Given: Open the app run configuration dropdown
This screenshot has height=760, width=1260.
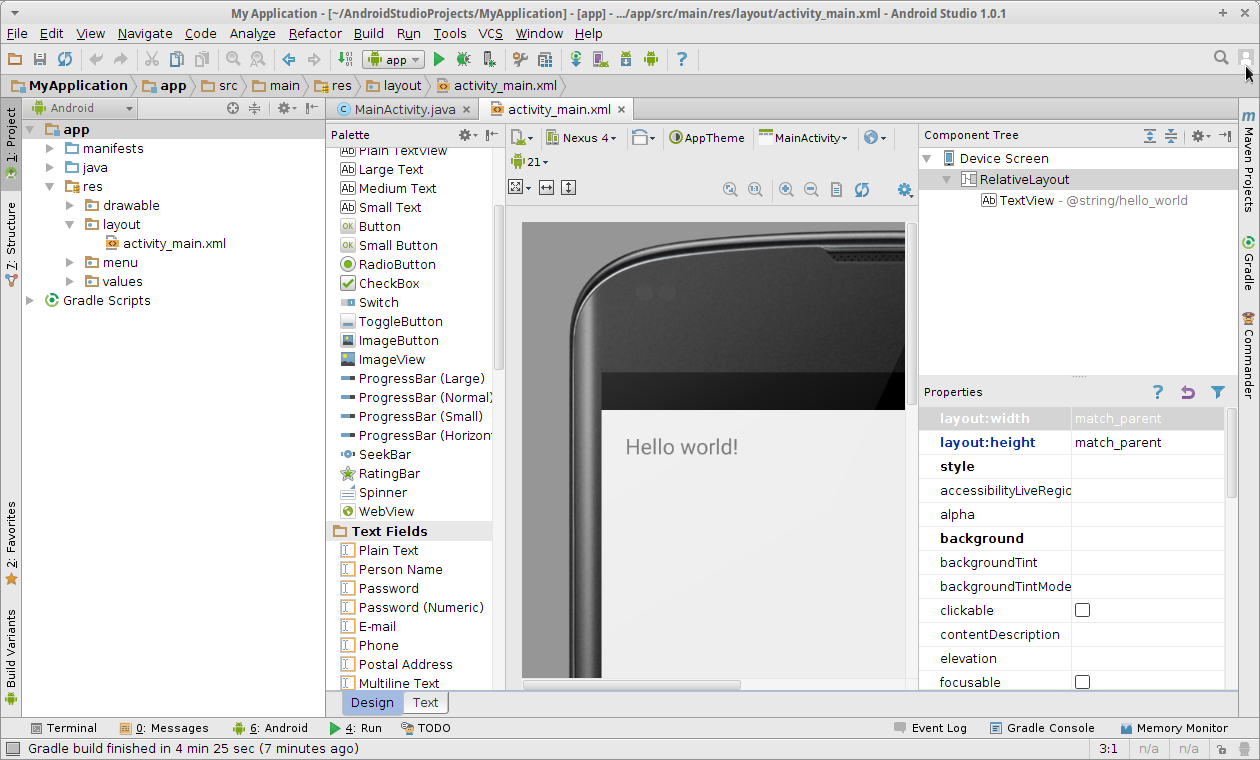Looking at the screenshot, I should point(393,60).
